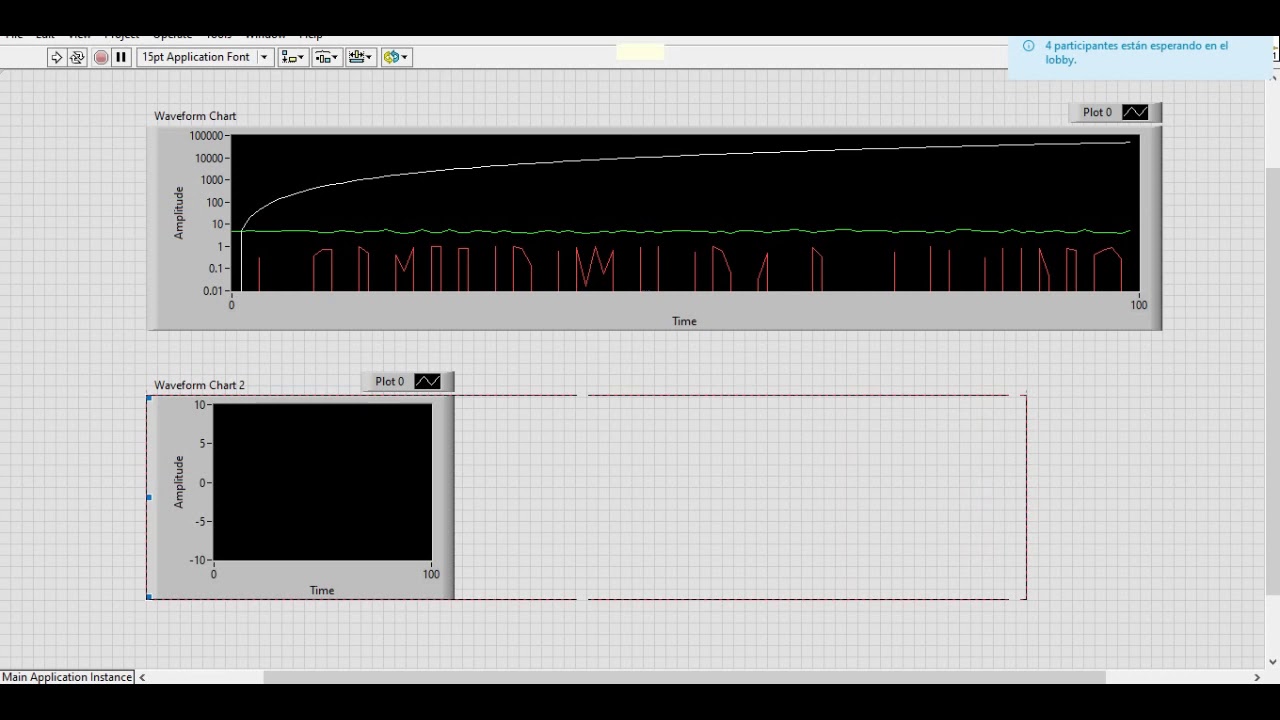This screenshot has height=720, width=1280.
Task: Click the Plot 0 legend icon of Waveform Chart
Action: [x=1135, y=112]
